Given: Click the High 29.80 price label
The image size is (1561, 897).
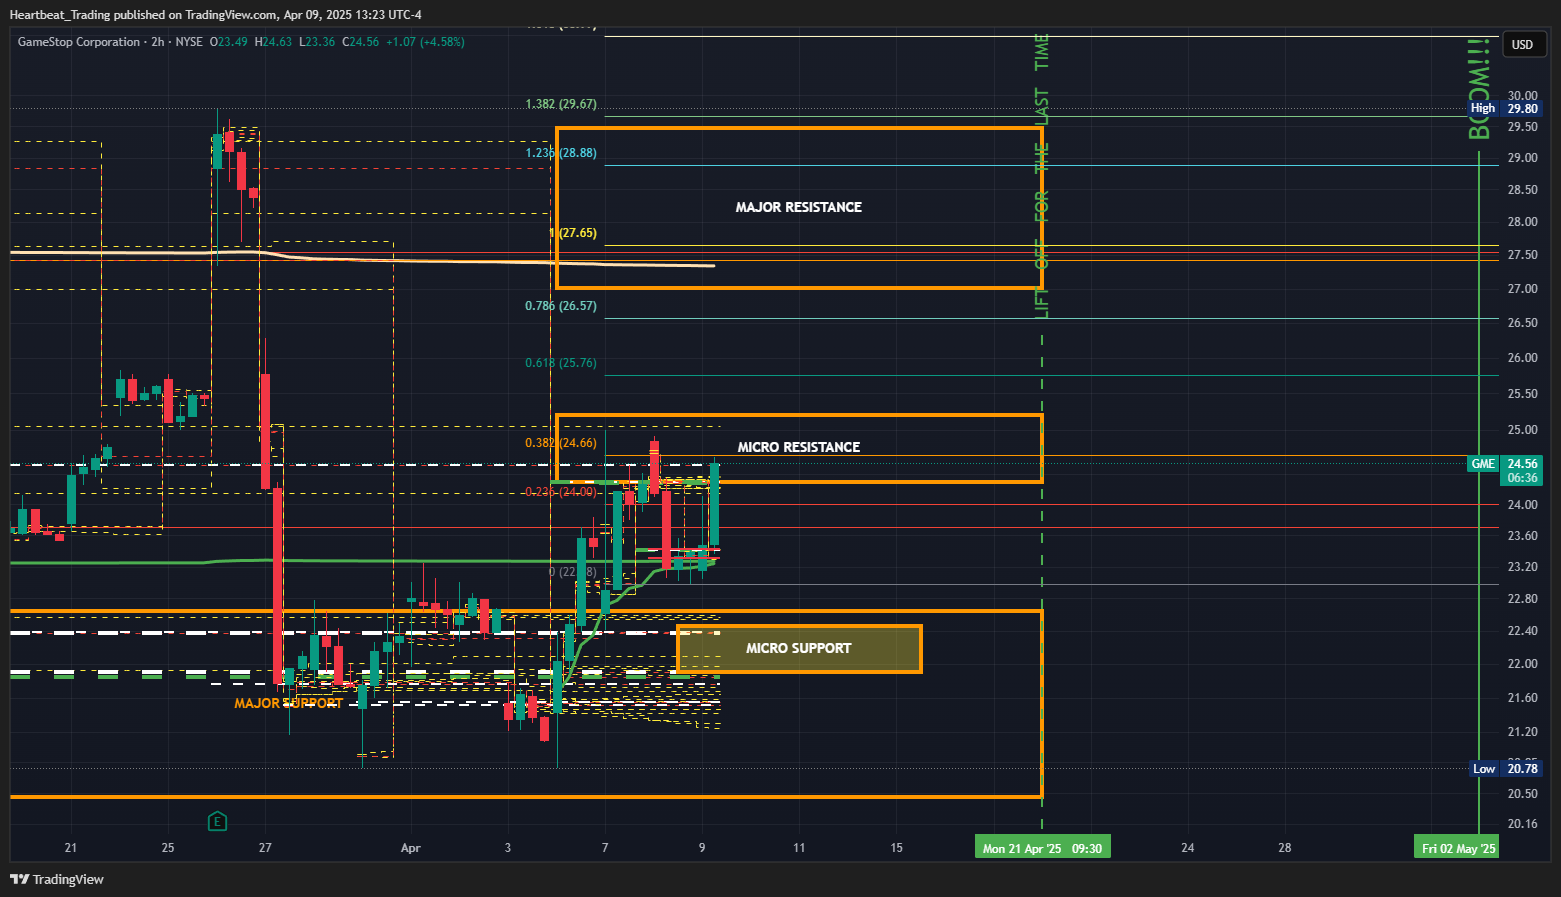Looking at the screenshot, I should pos(1504,108).
